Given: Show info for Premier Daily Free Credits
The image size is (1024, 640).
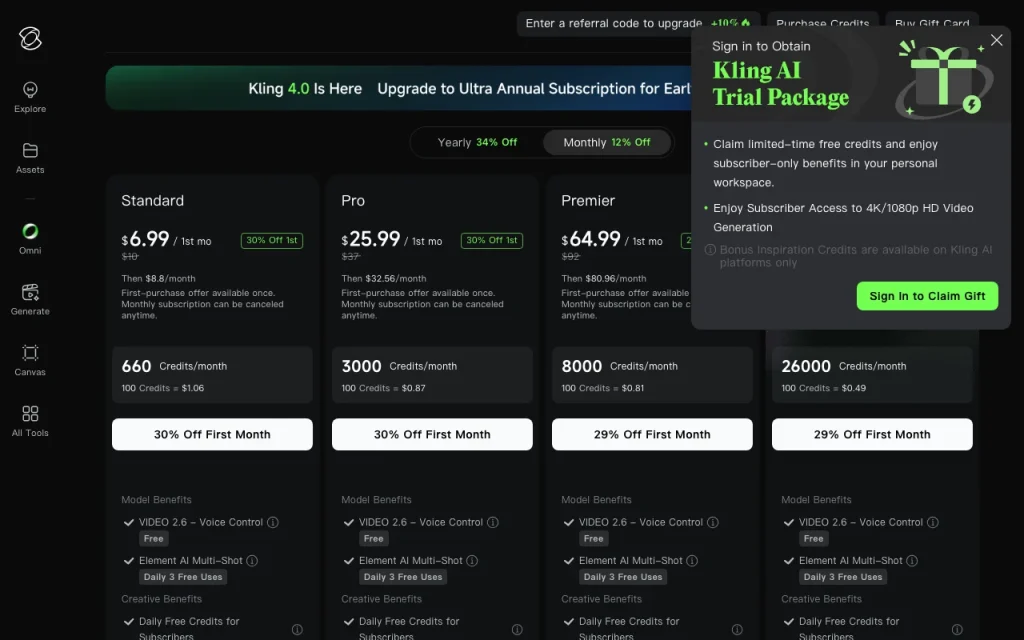Looking at the screenshot, I should pos(737,630).
